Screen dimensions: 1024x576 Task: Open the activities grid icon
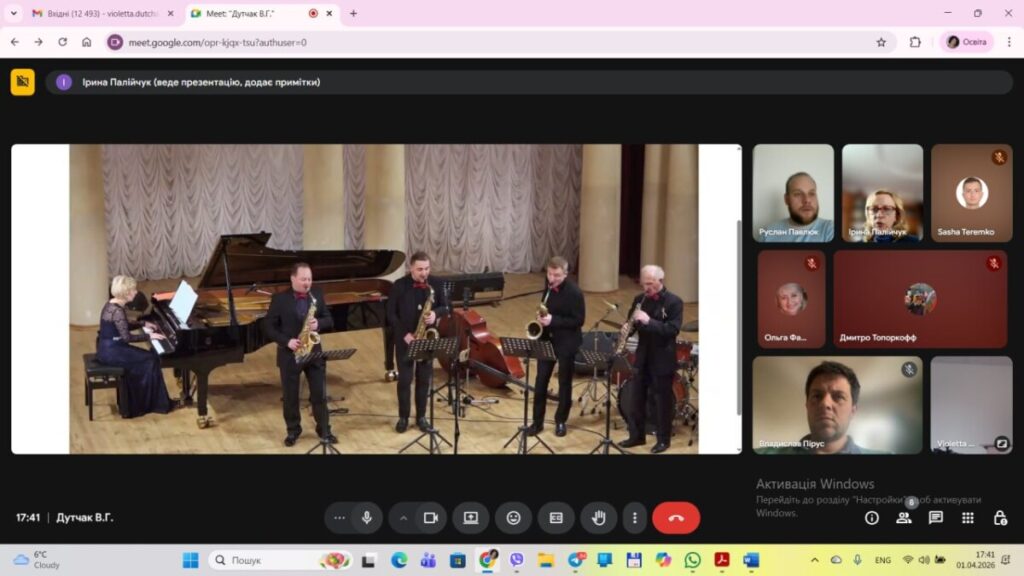968,518
